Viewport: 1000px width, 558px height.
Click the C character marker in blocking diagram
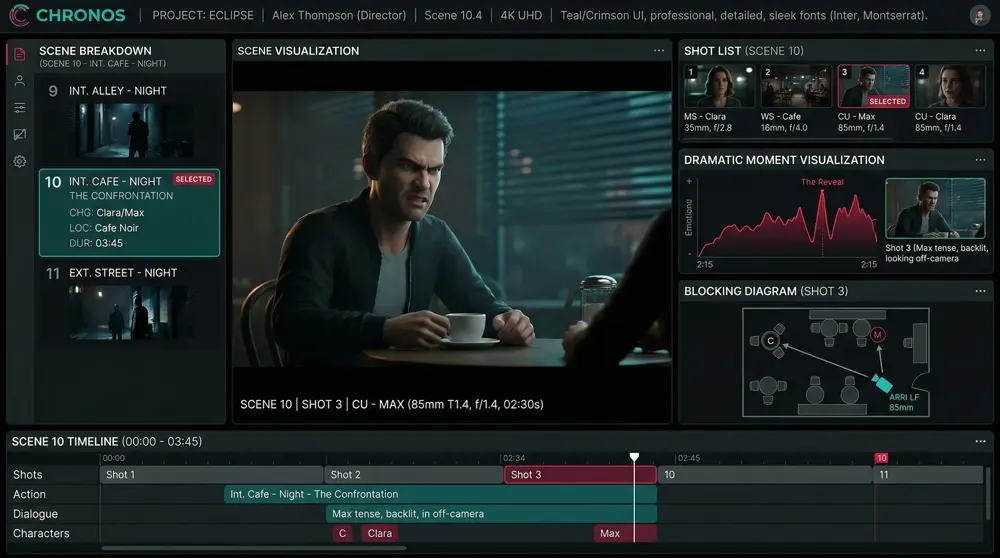[x=770, y=341]
